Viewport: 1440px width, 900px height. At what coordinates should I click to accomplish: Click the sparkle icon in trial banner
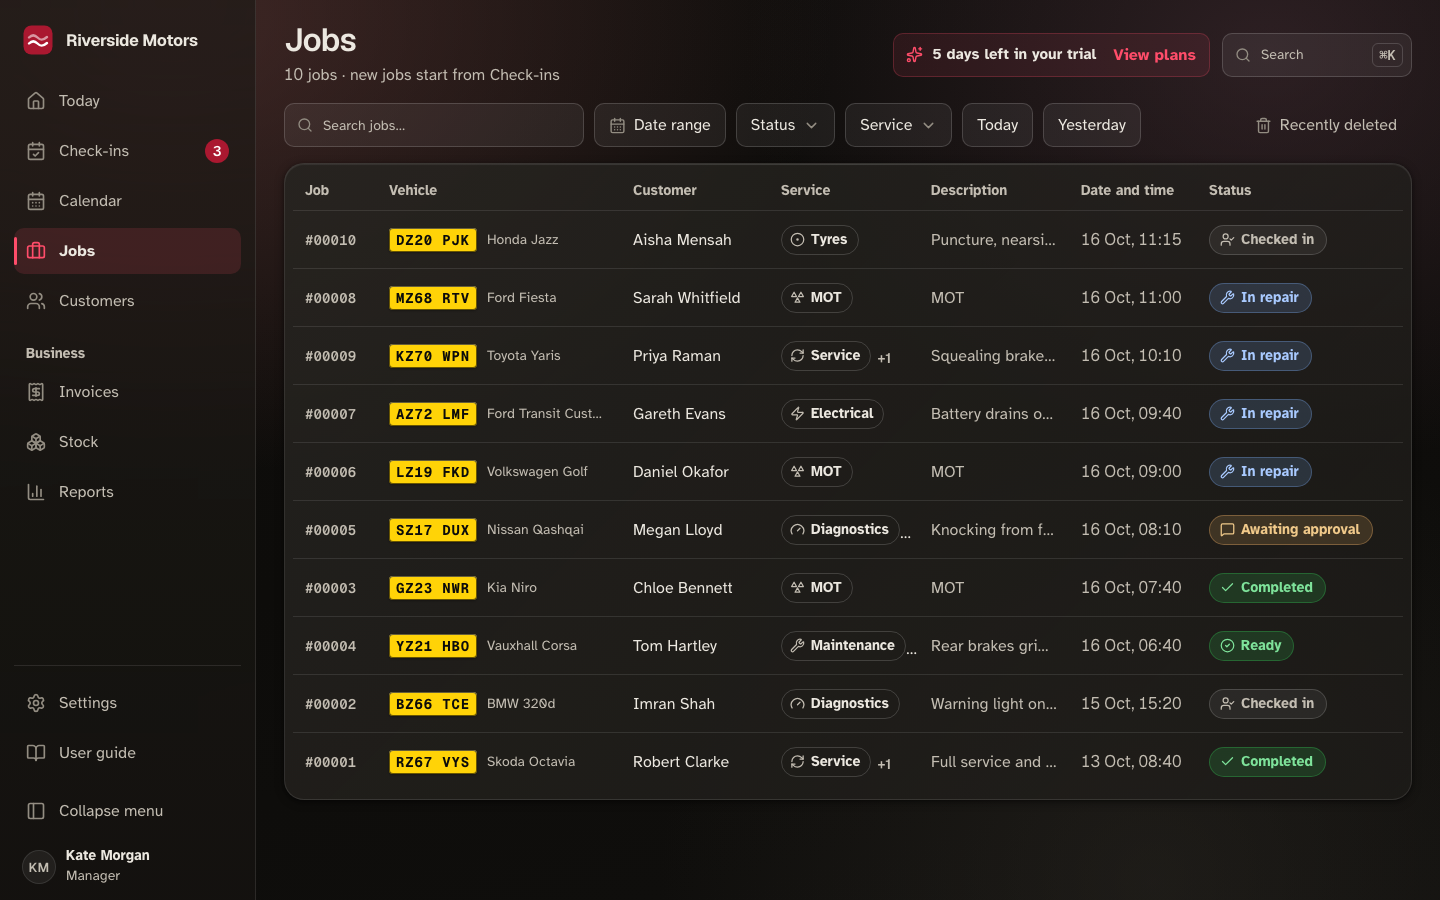914,55
